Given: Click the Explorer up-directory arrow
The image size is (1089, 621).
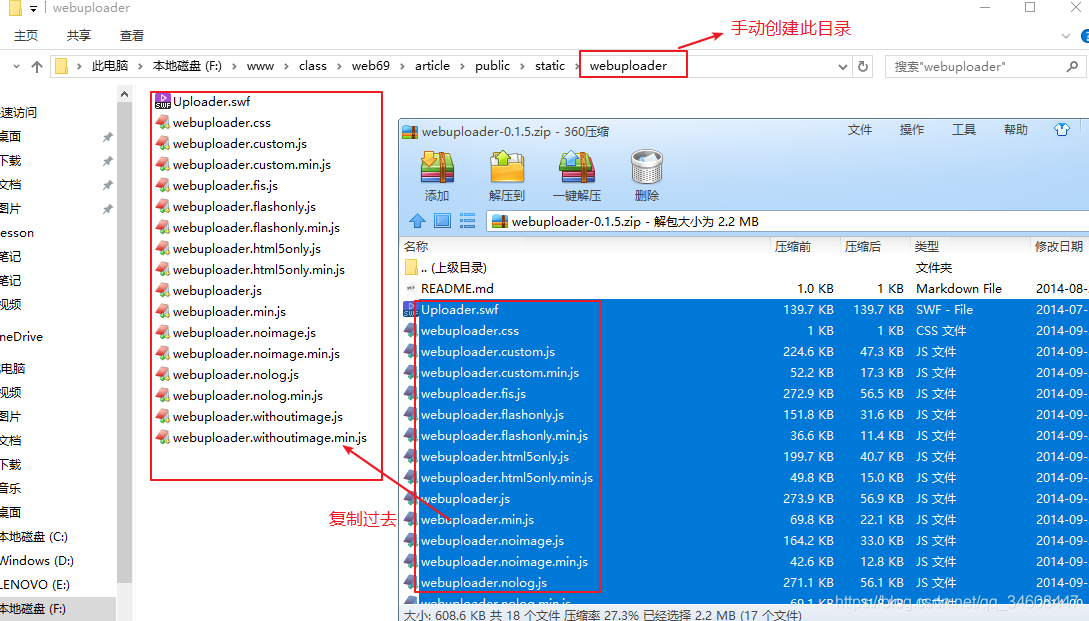Looking at the screenshot, I should tap(37, 67).
